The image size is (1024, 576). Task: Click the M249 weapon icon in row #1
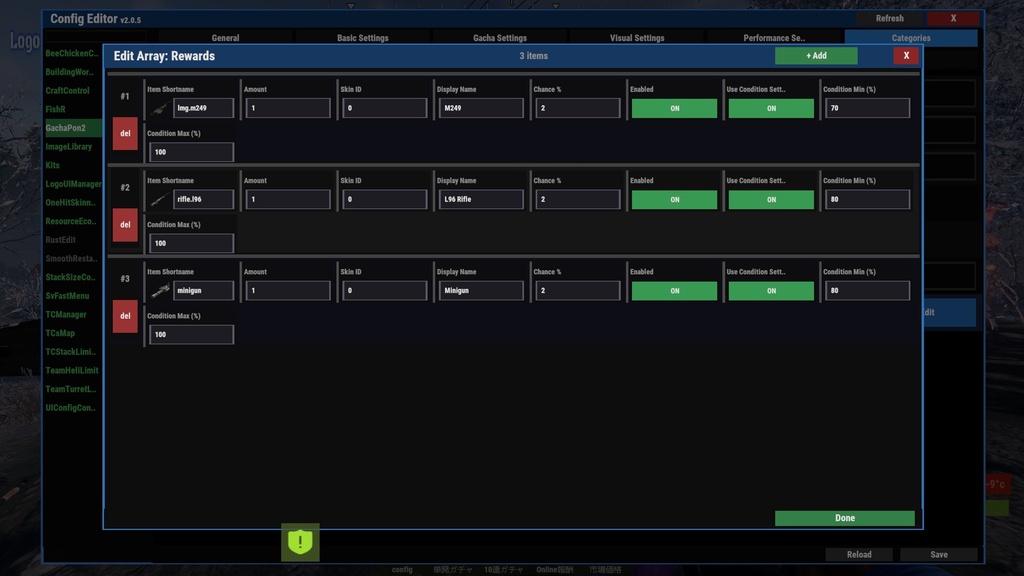pos(158,108)
